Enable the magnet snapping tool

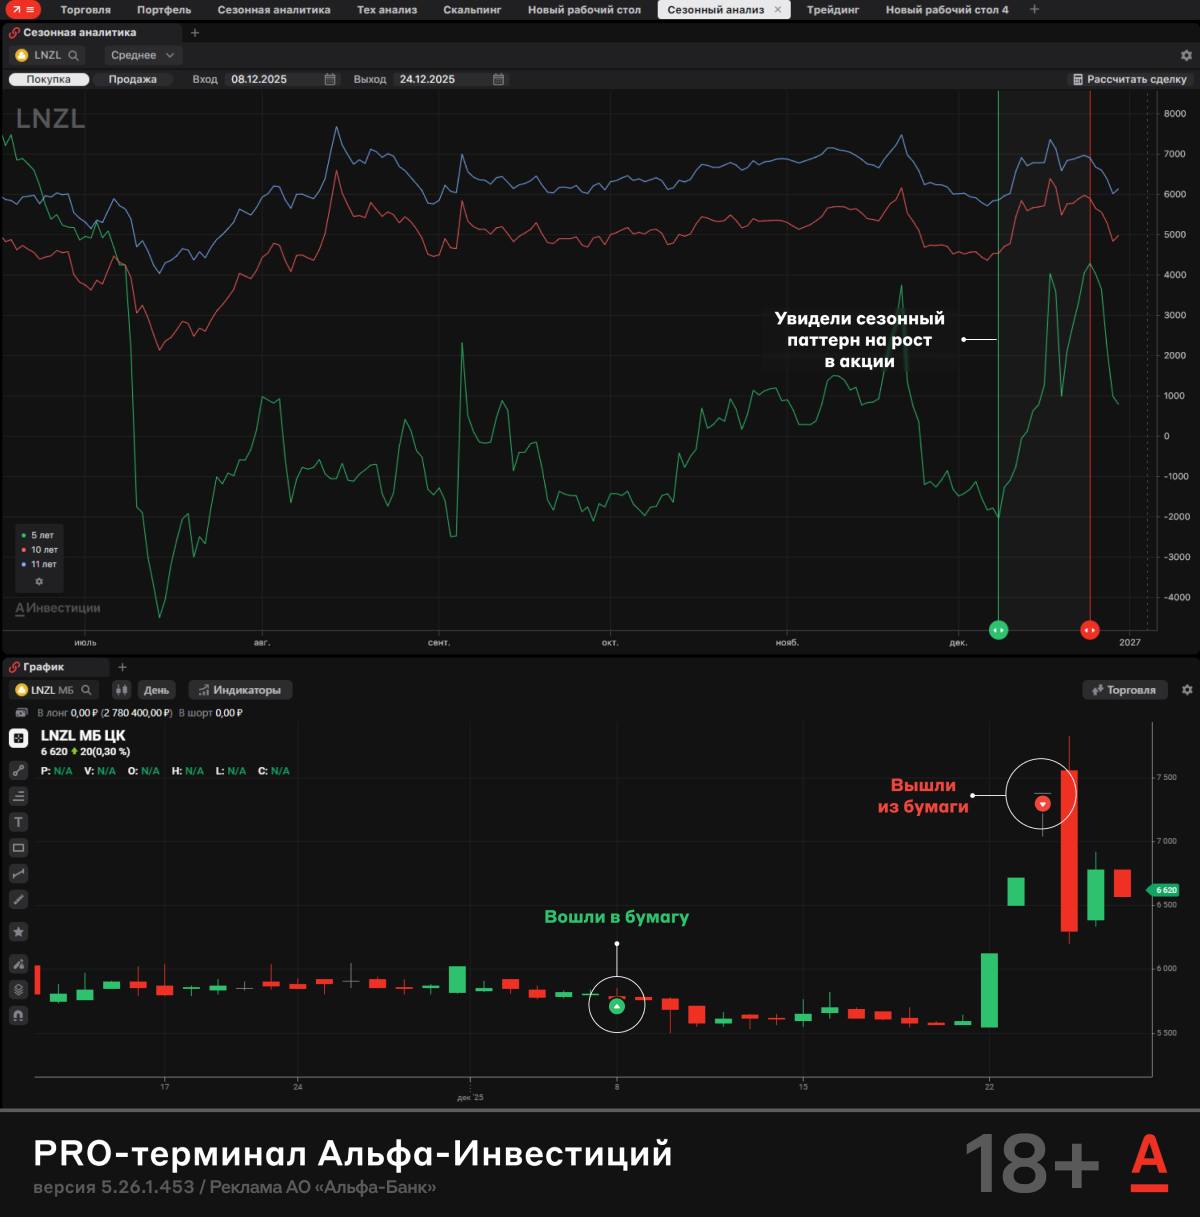pos(18,1015)
